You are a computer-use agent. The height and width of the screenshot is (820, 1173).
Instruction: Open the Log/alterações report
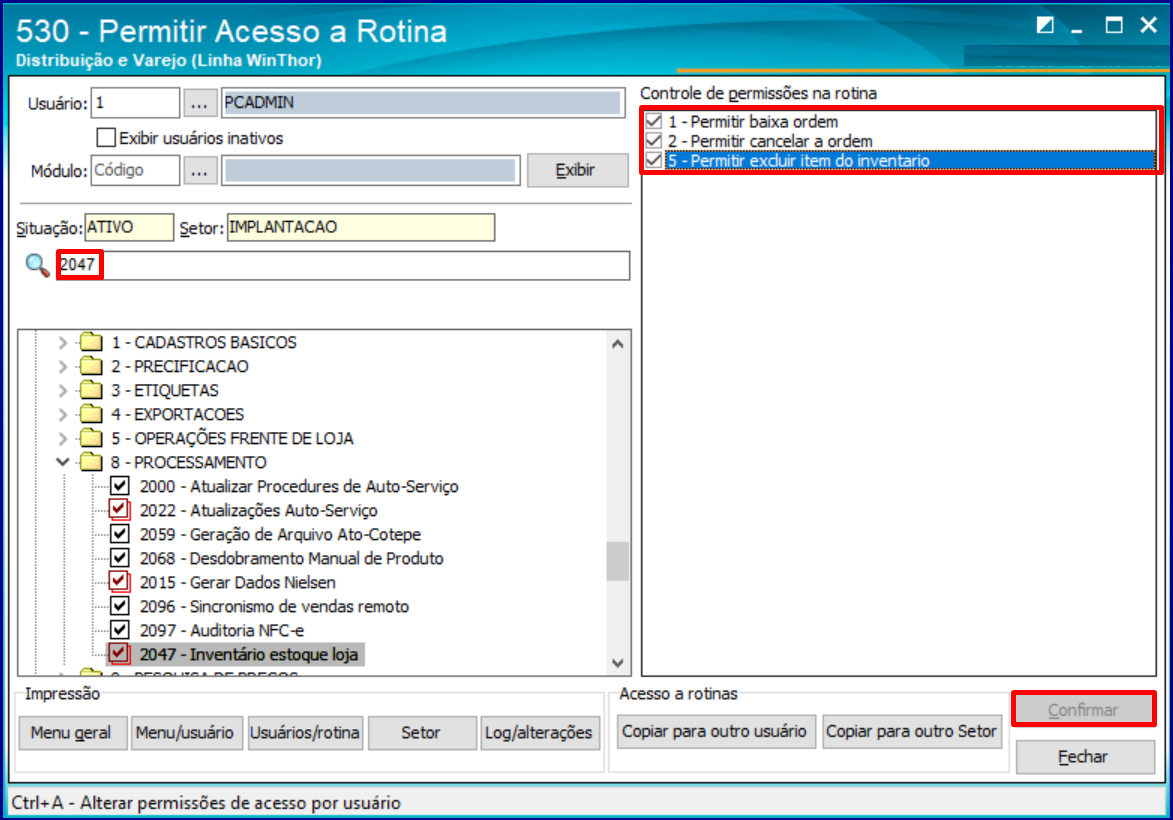pos(539,732)
